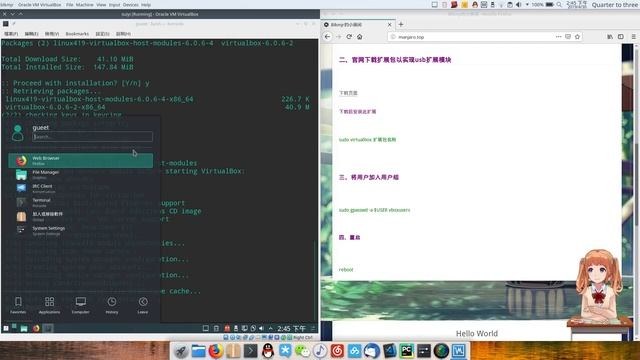The height and width of the screenshot is (360, 640).
Task: Switch to History tab in launcher
Action: [112, 305]
